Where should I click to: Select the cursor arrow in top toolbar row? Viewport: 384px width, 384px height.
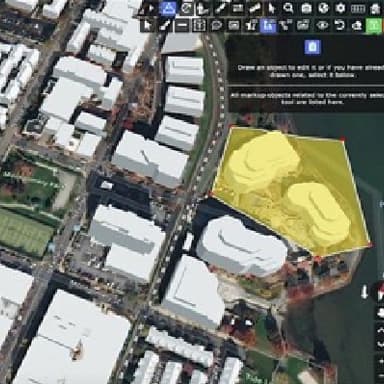272,8
